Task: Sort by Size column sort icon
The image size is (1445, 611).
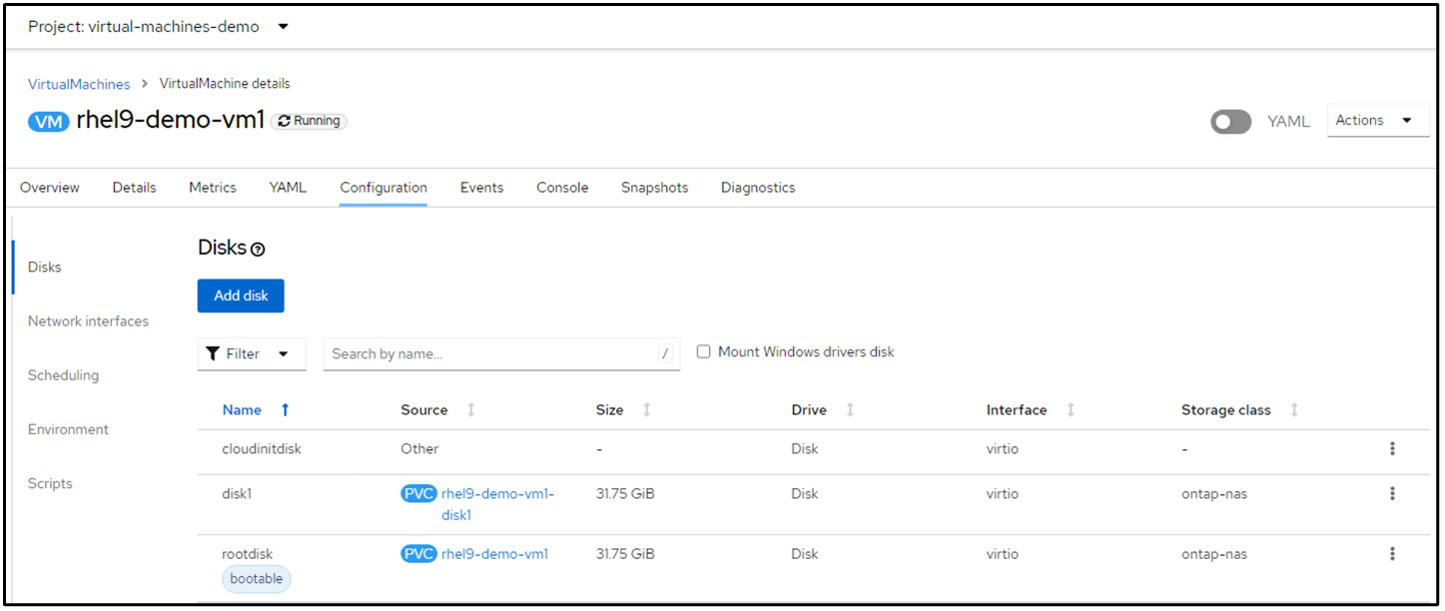Action: [646, 410]
